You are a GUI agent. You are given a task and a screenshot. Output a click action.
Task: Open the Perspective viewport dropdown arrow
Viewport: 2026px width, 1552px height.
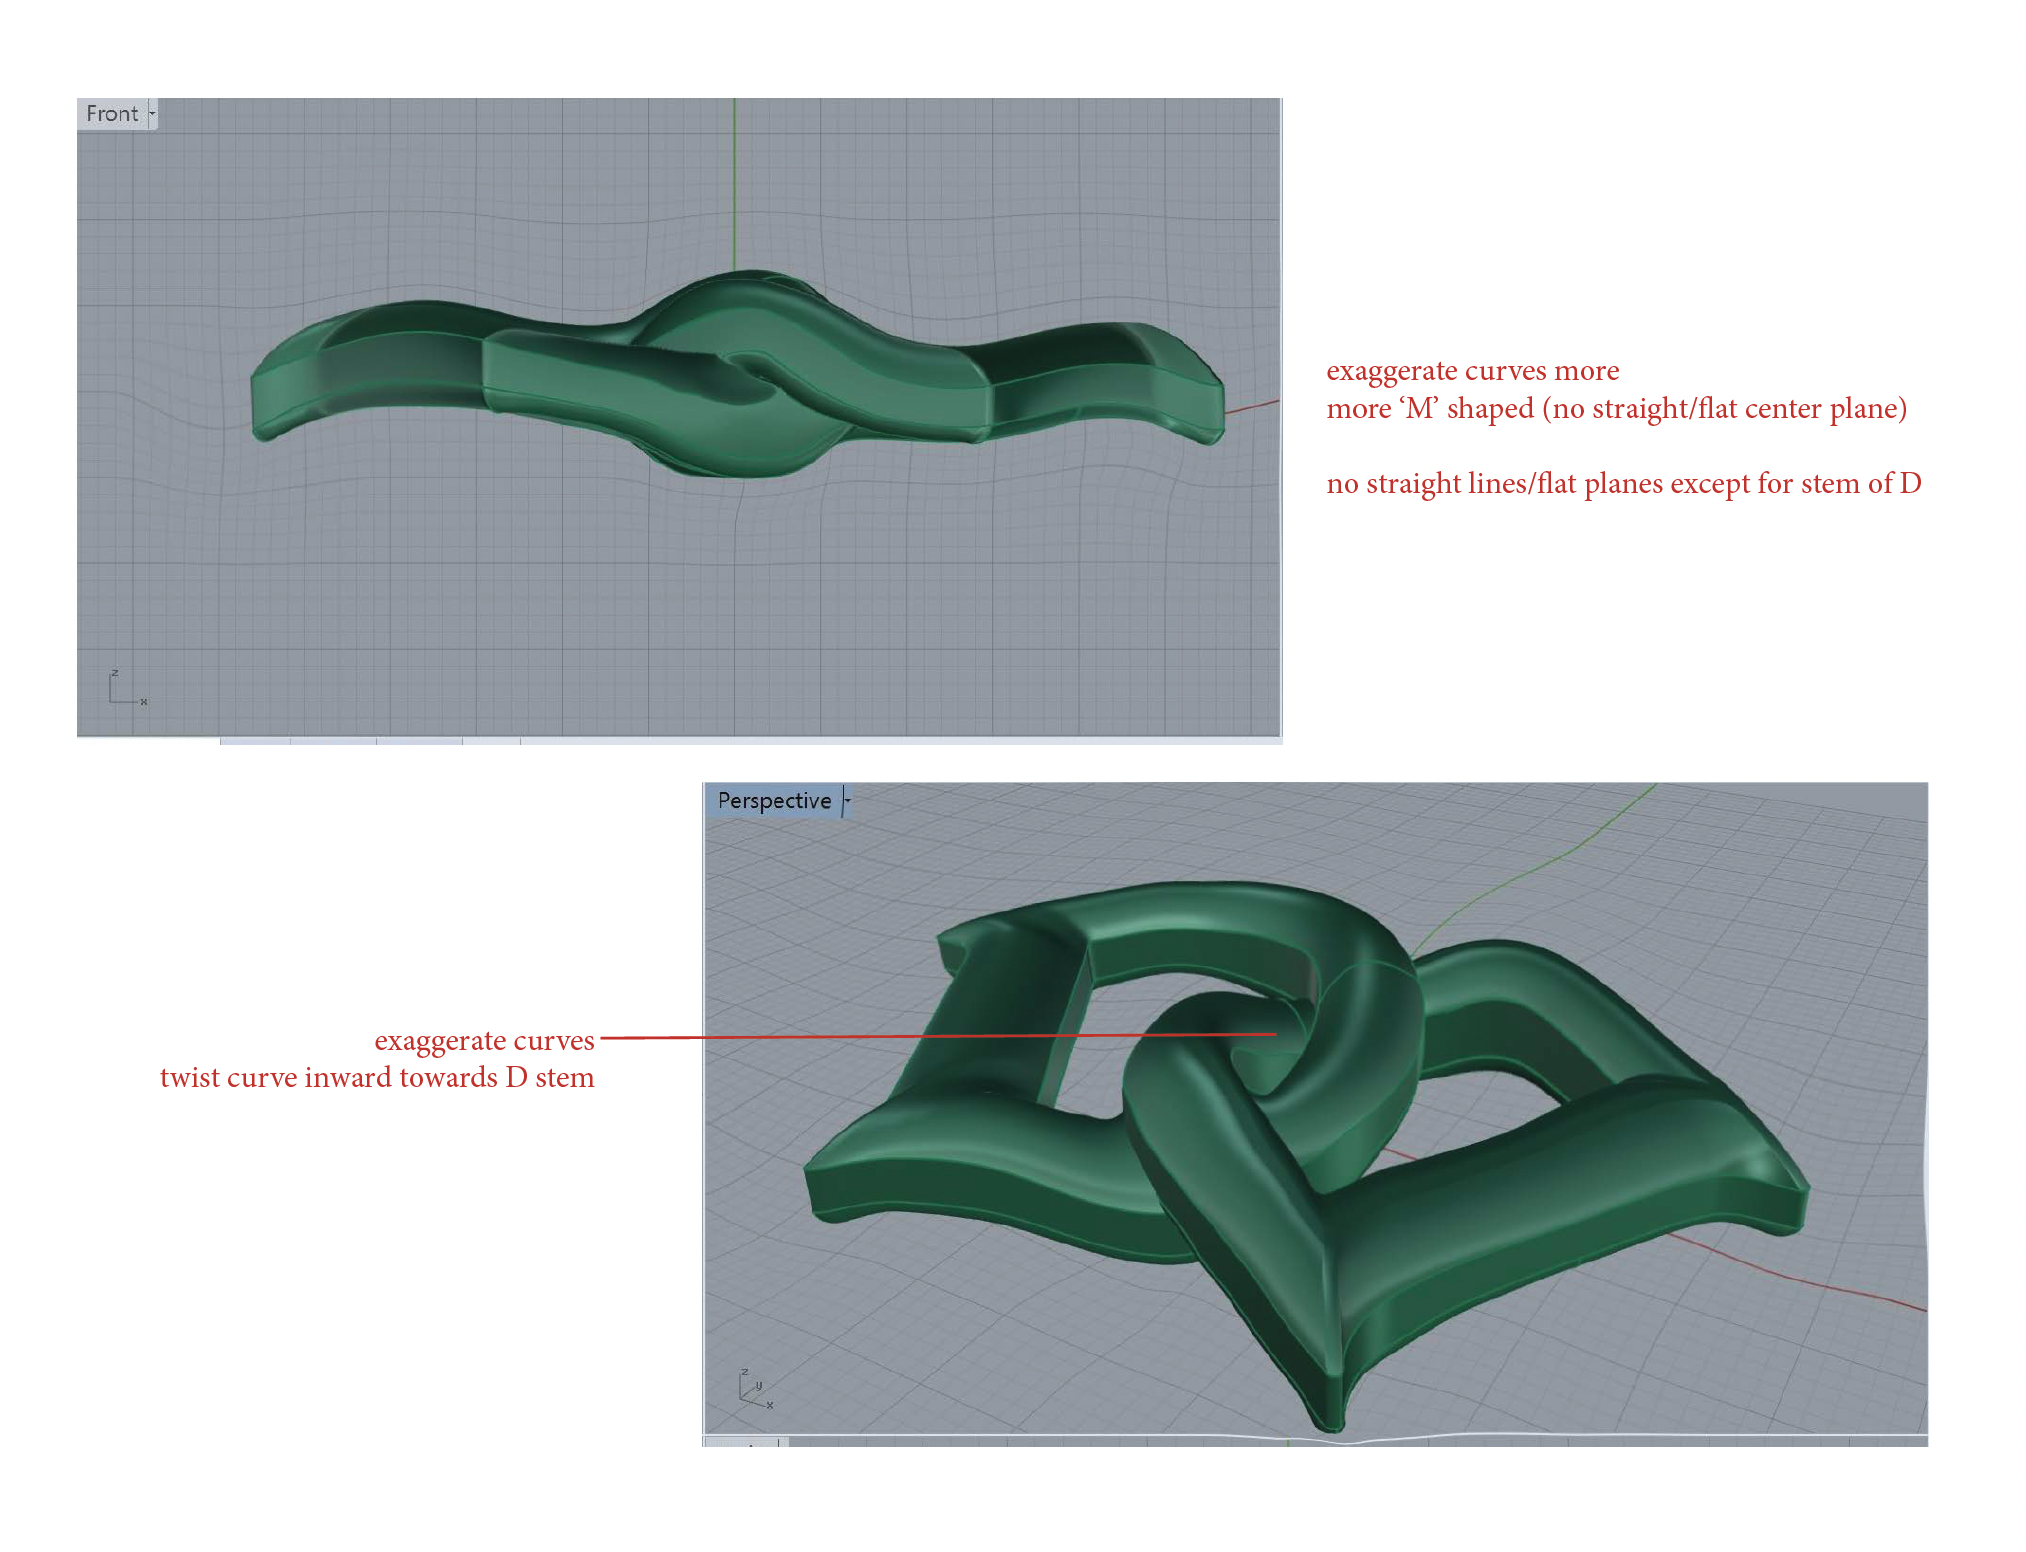(847, 801)
